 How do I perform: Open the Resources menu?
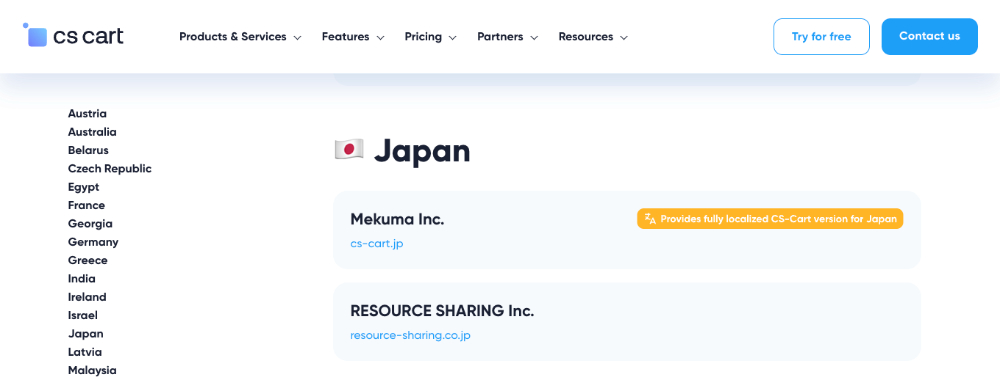tap(593, 37)
